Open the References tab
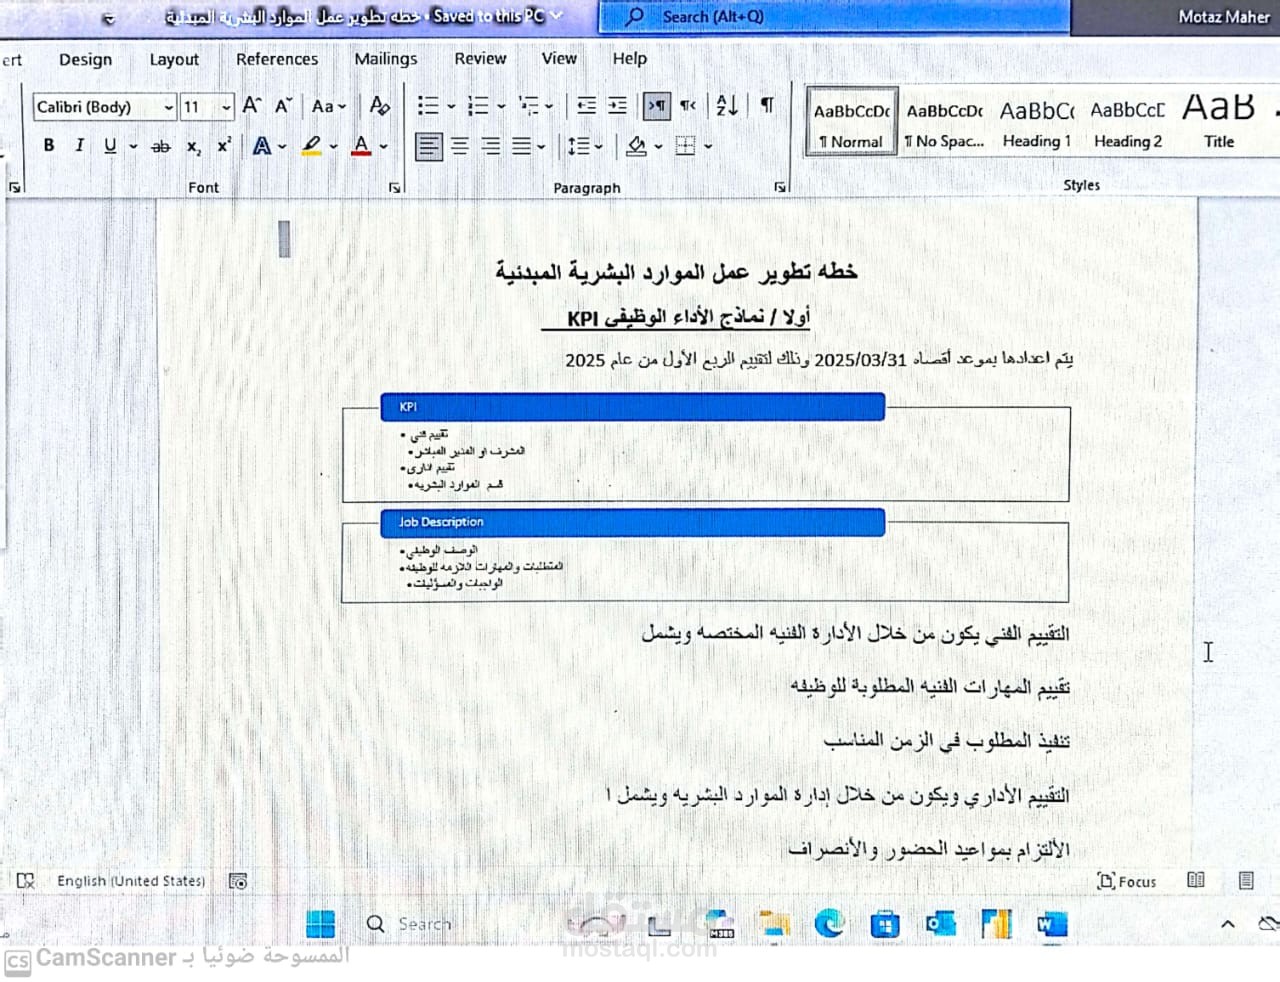The image size is (1280, 982). click(x=277, y=59)
